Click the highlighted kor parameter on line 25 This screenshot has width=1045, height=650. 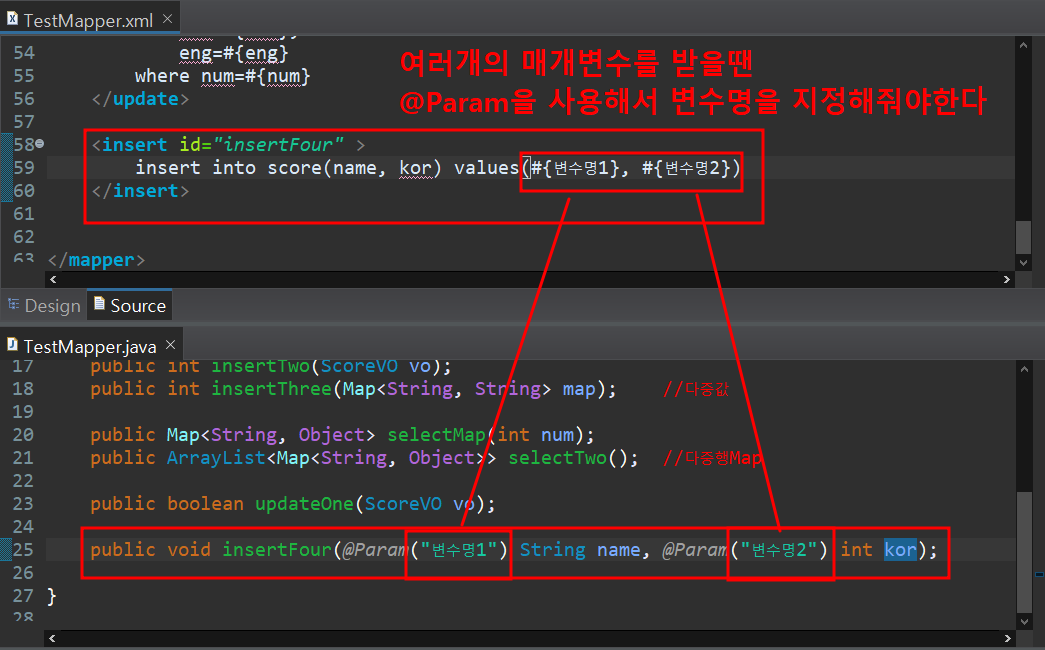click(x=900, y=549)
